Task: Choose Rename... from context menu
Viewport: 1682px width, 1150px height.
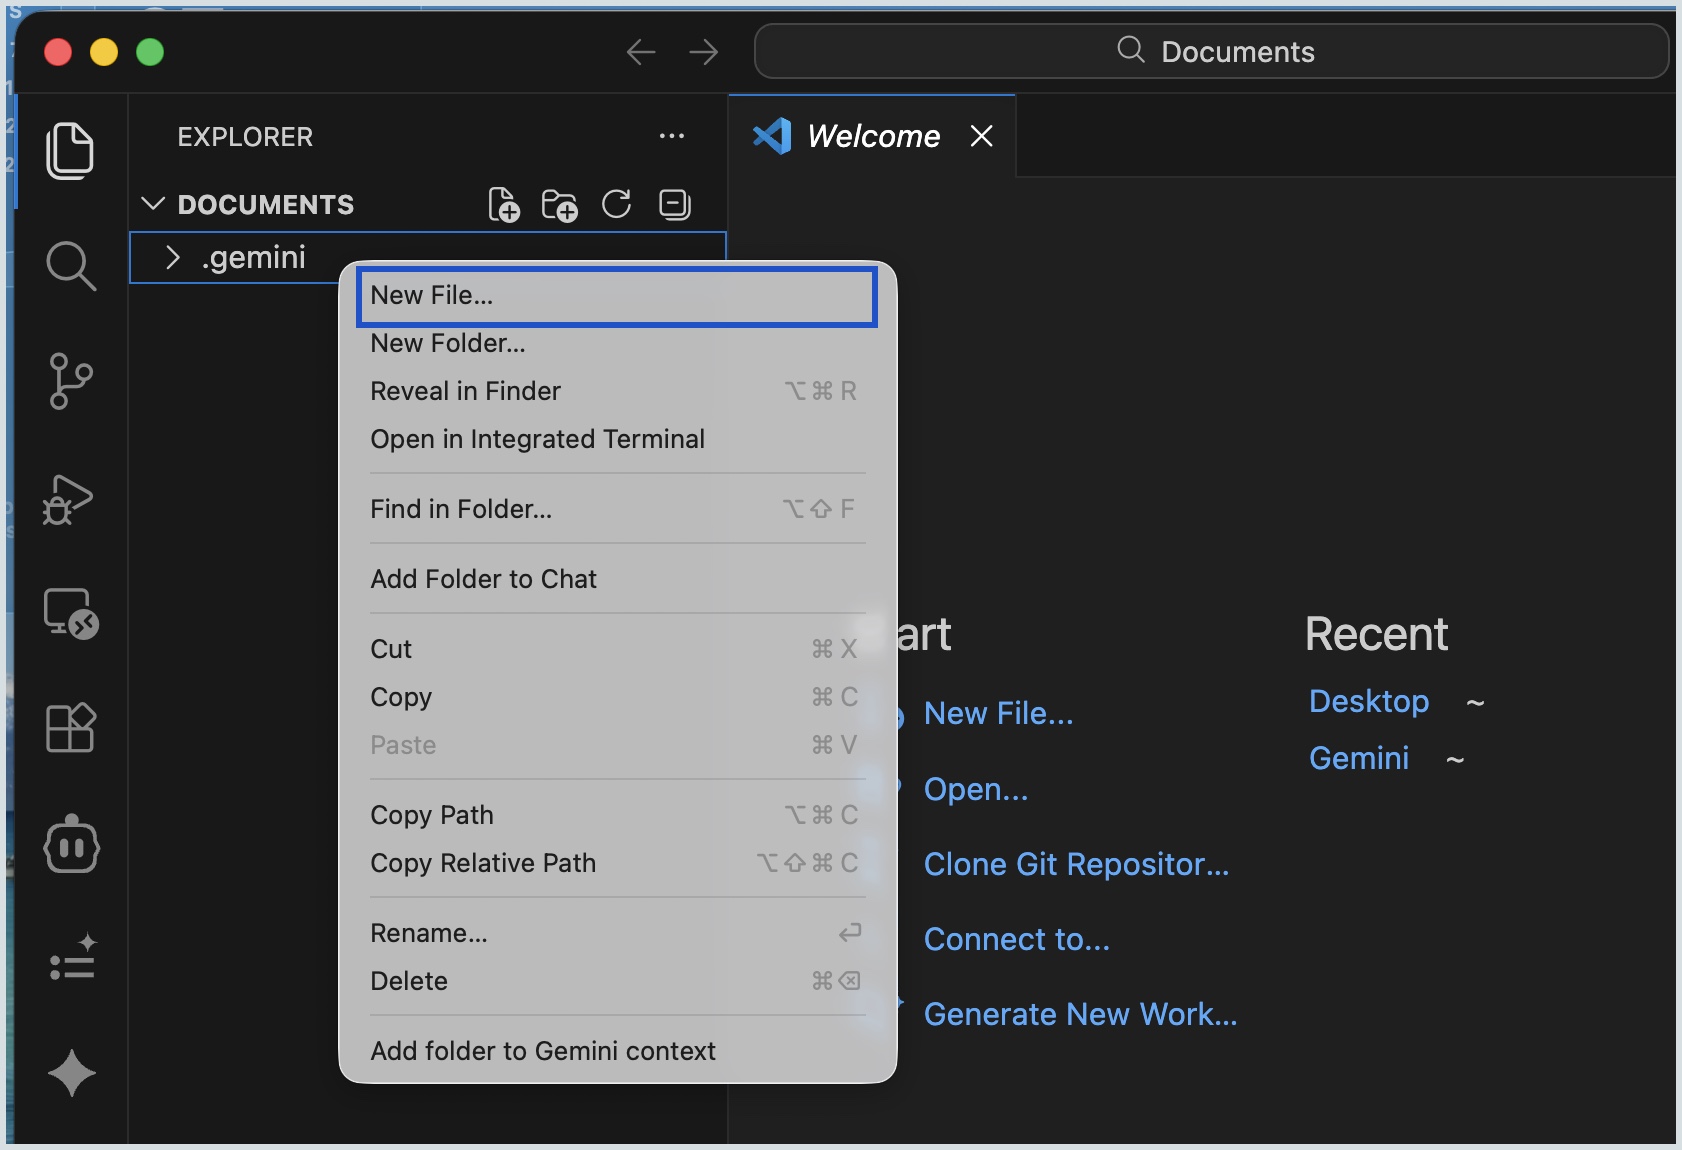Action: tap(617, 933)
